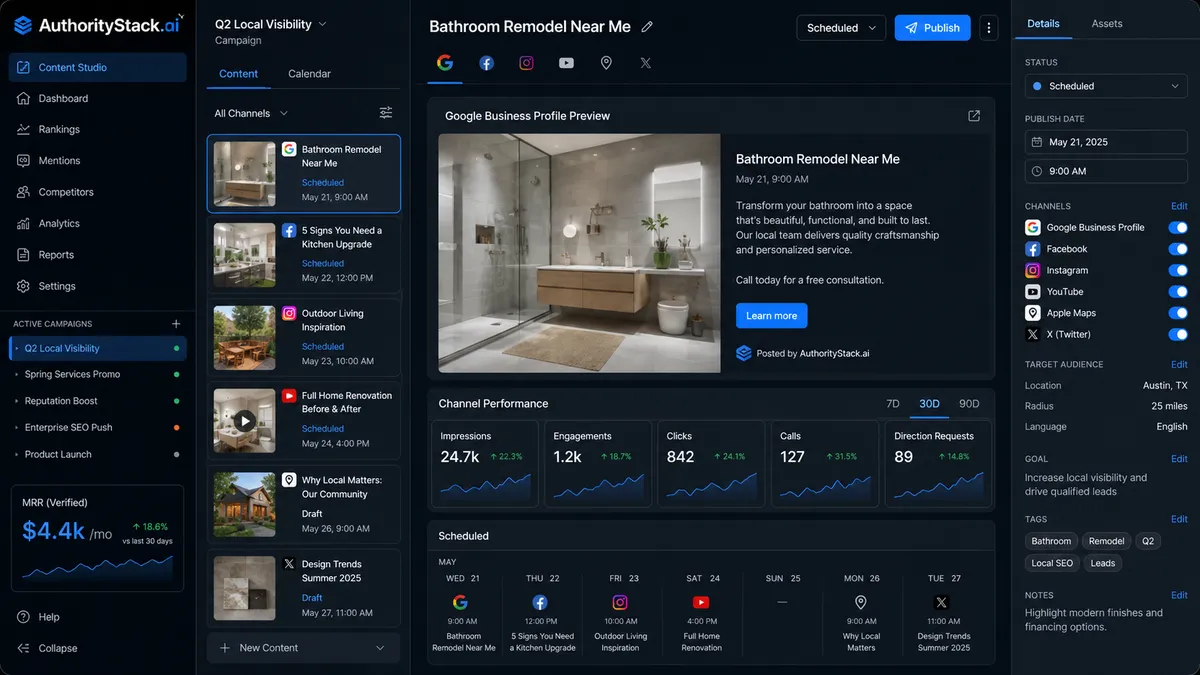The height and width of the screenshot is (675, 1200).
Task: Open the Full Home Renovation video thumbnail
Action: pyautogui.click(x=245, y=420)
